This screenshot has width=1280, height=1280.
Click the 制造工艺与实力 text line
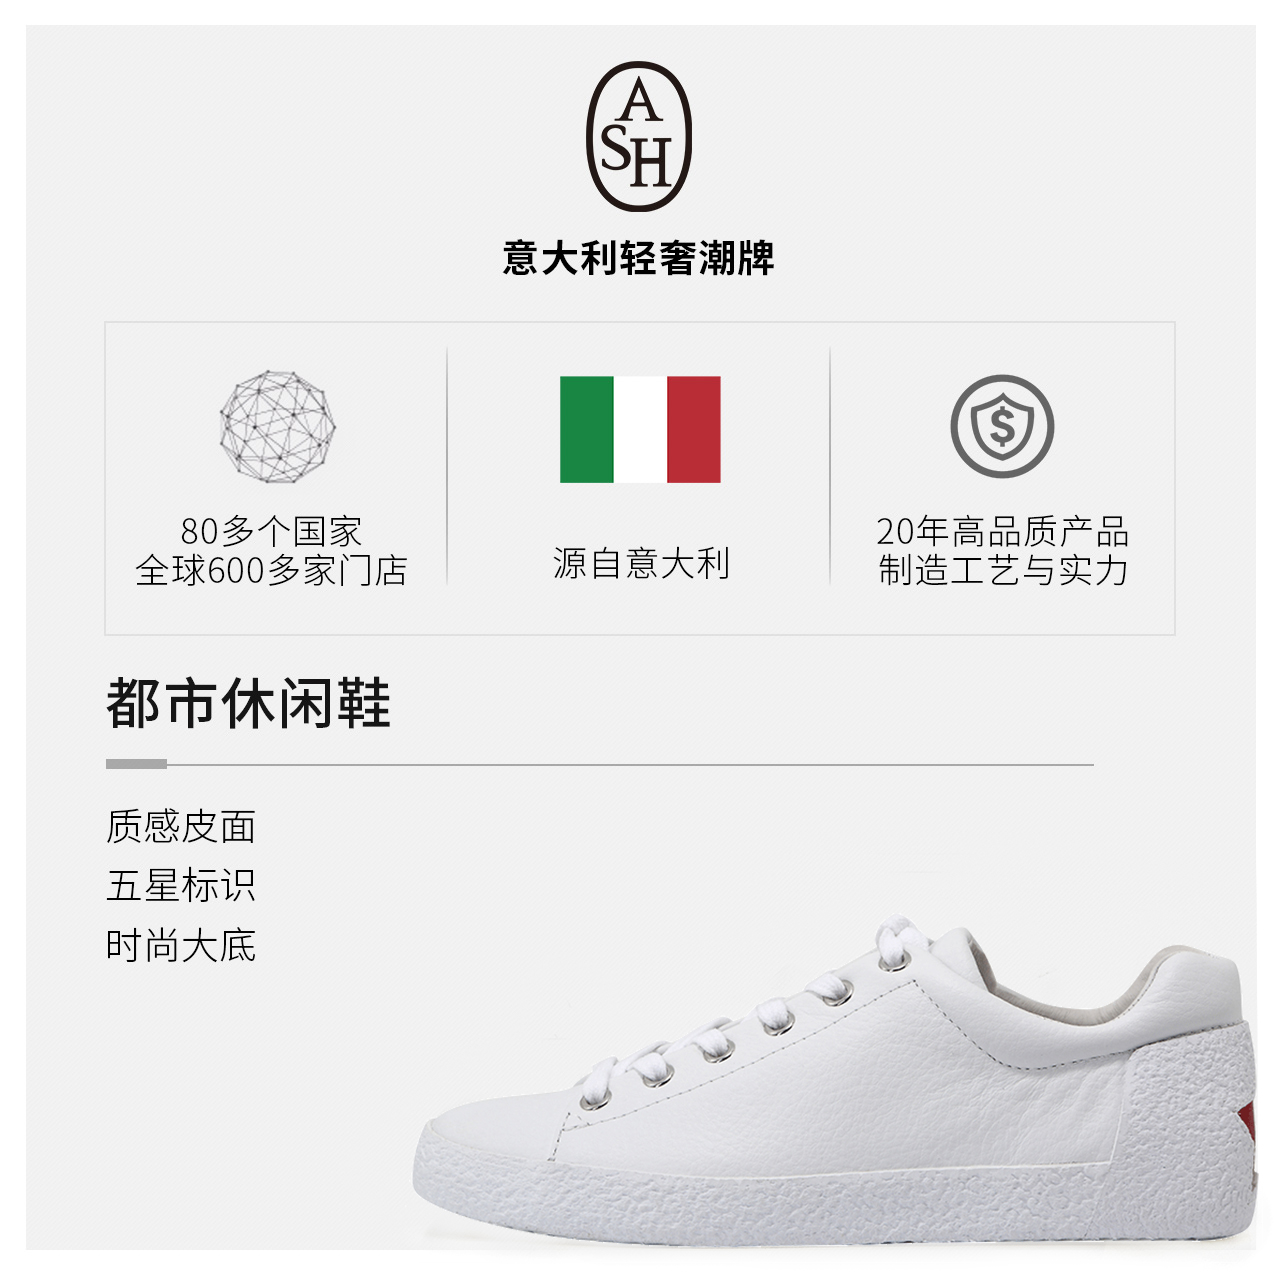[x=1003, y=571]
